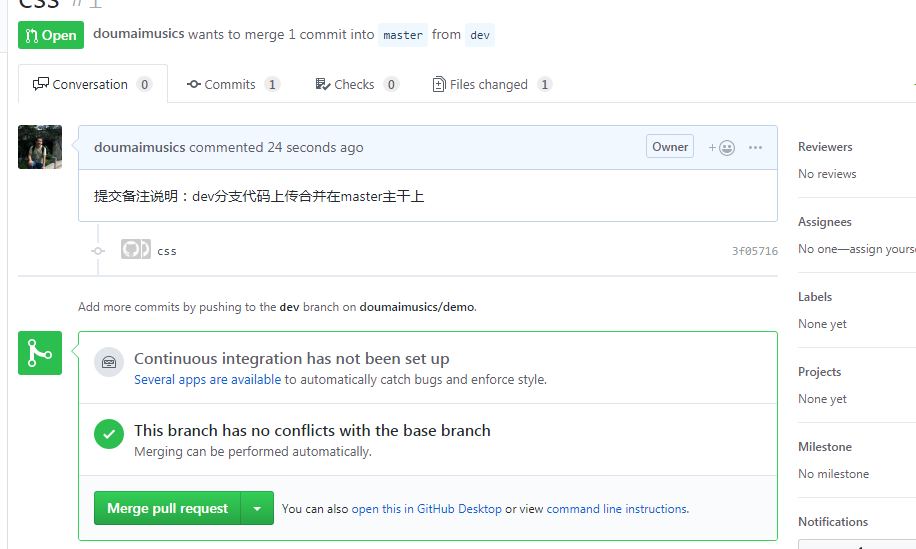View the Files changed tab
The height and width of the screenshot is (549, 916).
click(492, 84)
